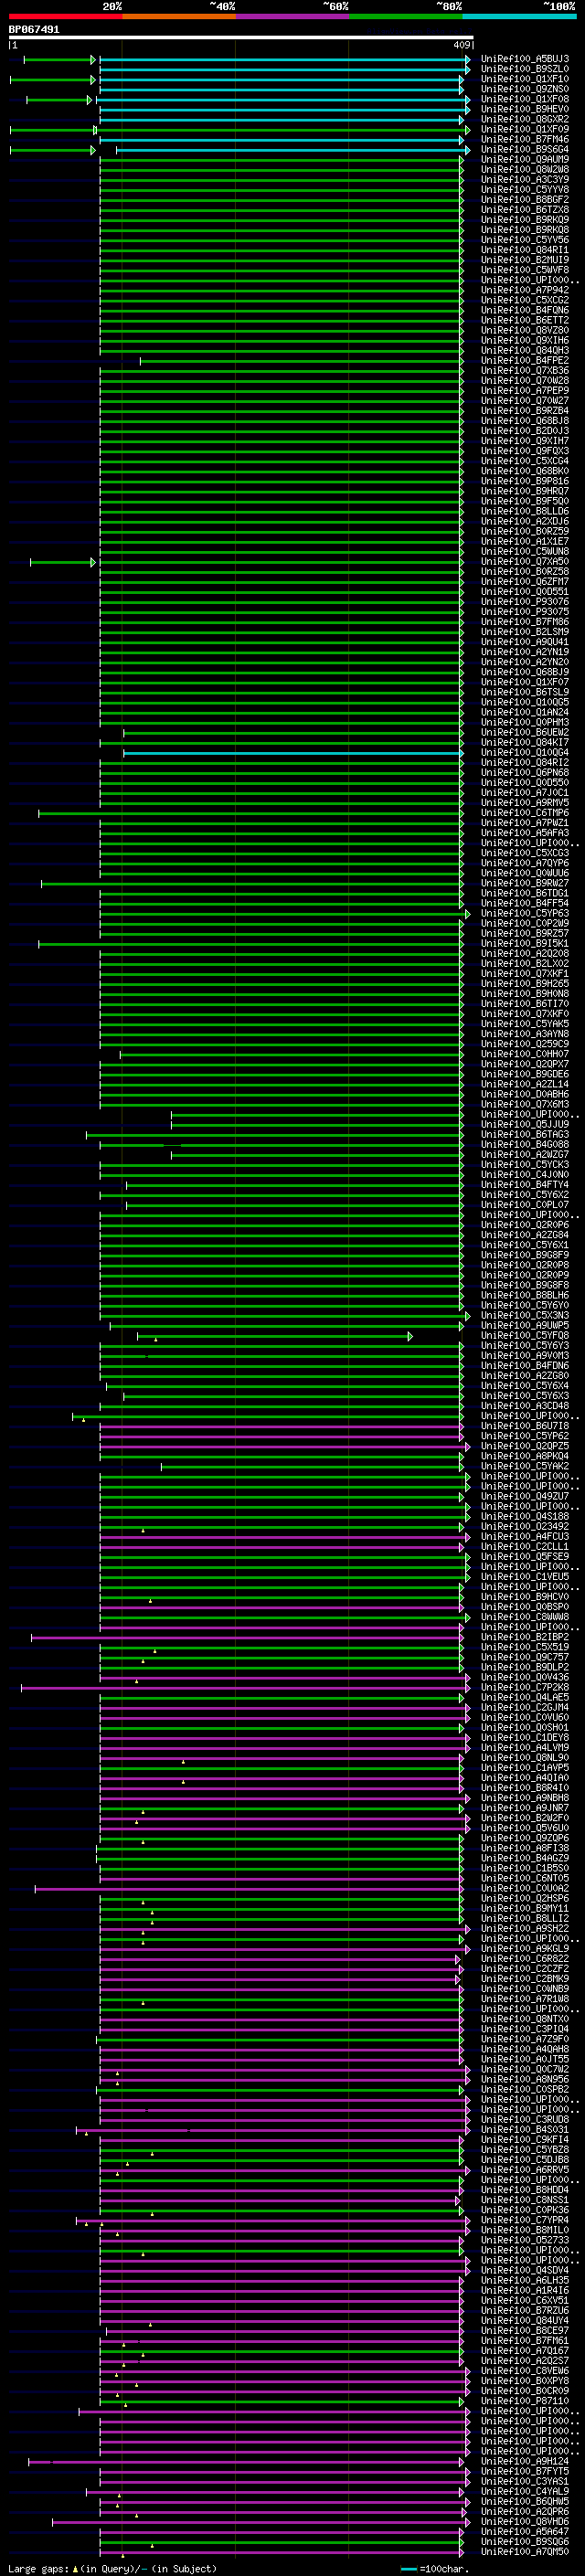Click the hit label UniRef100_Q84RI1
This screenshot has width=585, height=2576.
coord(525,250)
